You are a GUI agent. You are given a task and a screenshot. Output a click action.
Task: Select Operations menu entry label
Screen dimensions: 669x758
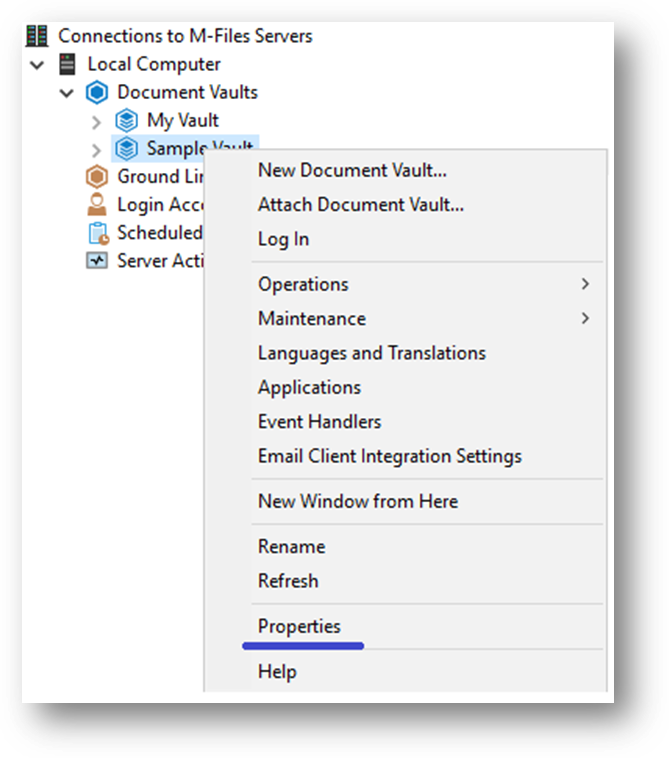point(303,284)
